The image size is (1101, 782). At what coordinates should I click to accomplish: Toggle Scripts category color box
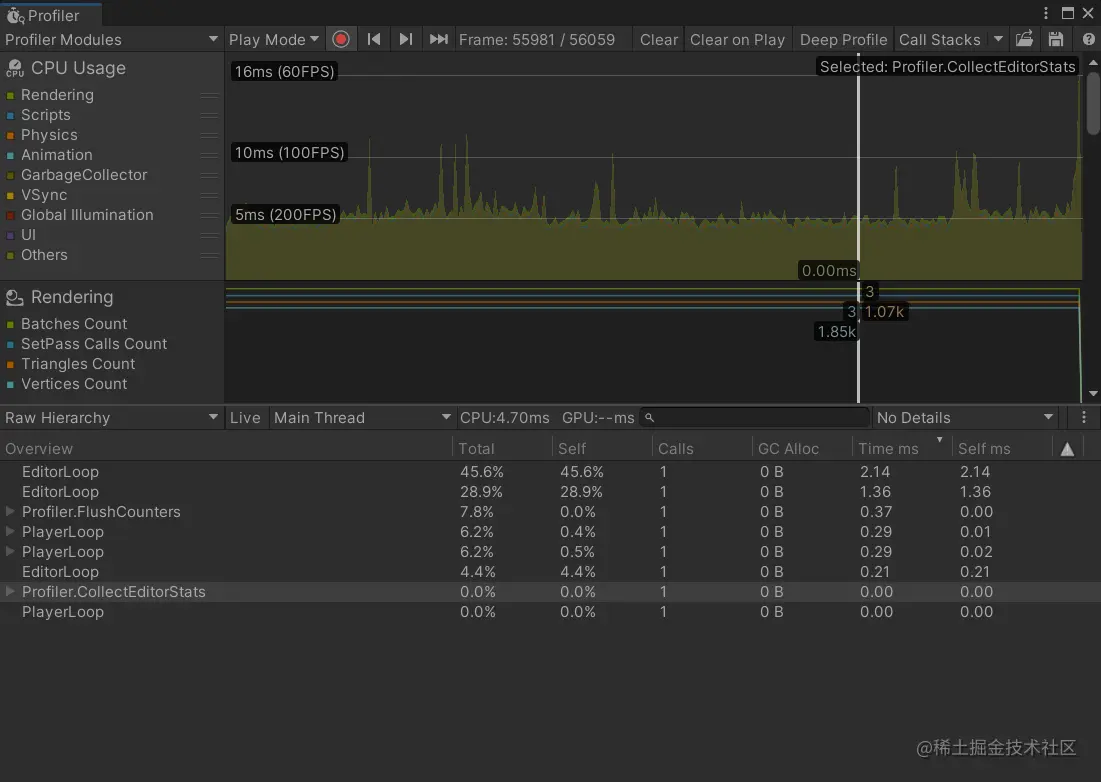pyautogui.click(x=11, y=115)
